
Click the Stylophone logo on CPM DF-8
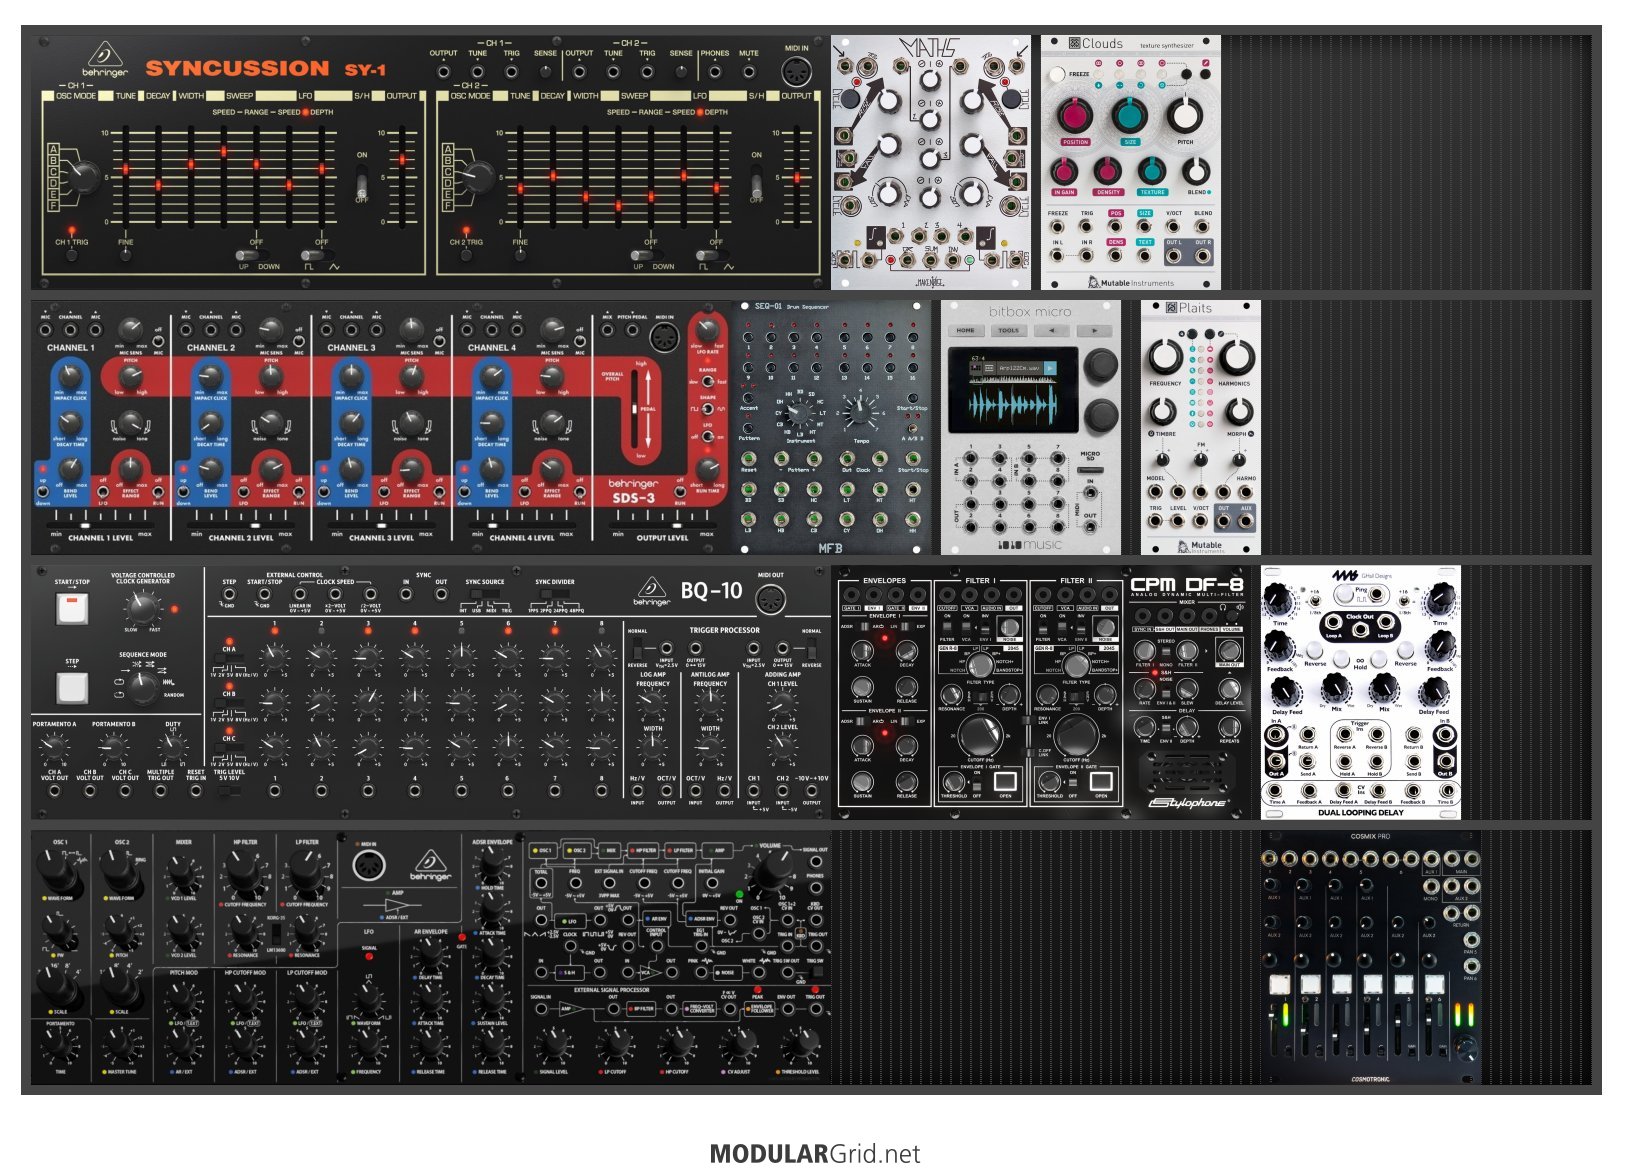click(x=1188, y=802)
